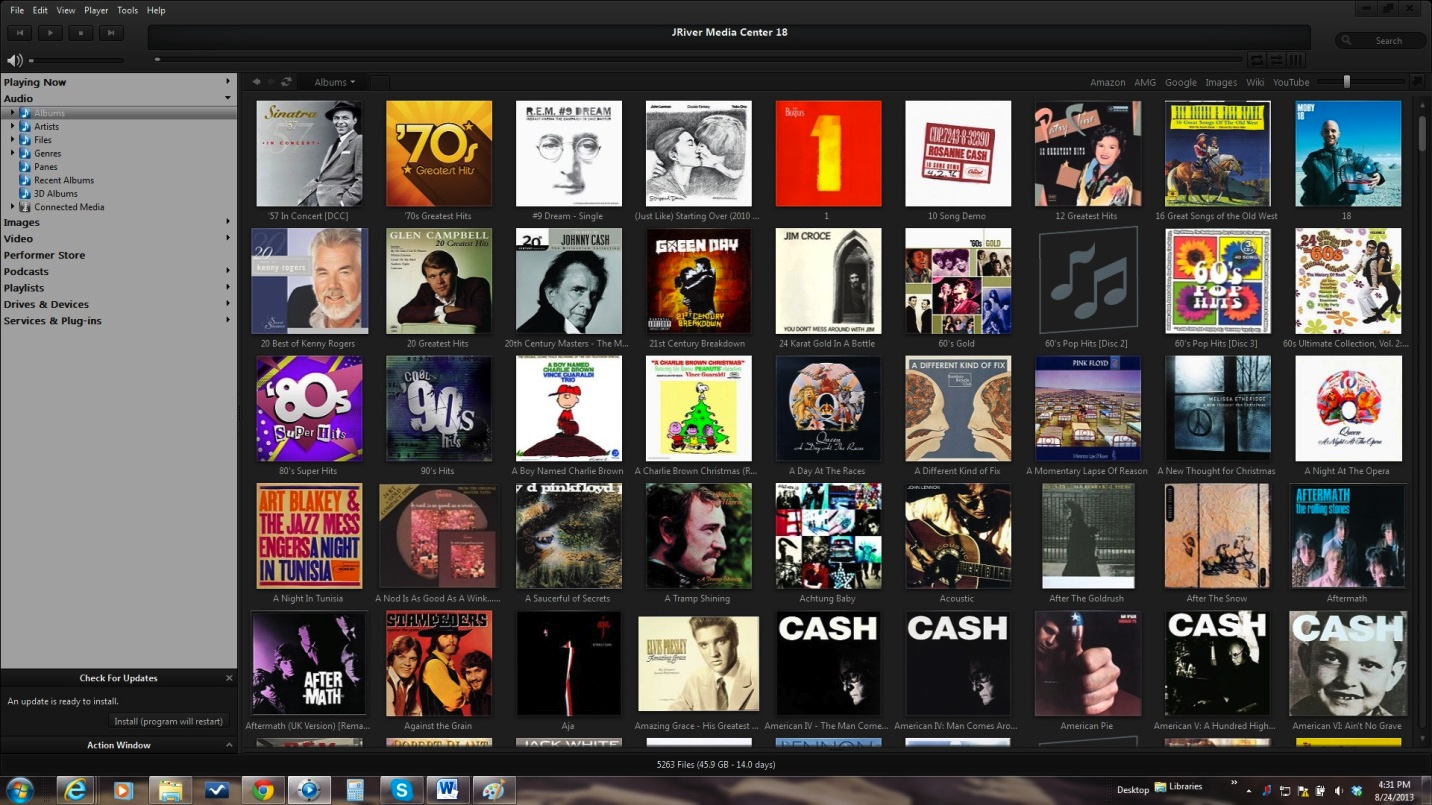Image resolution: width=1432 pixels, height=805 pixels.
Task: Open the Amazon link
Action: 1107,83
